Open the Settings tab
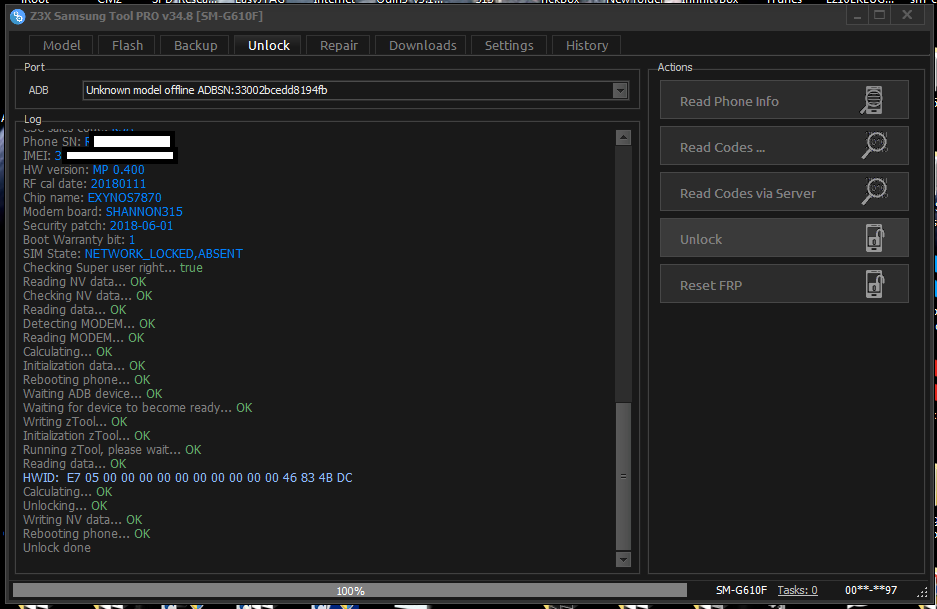The height and width of the screenshot is (609, 937). pos(509,45)
